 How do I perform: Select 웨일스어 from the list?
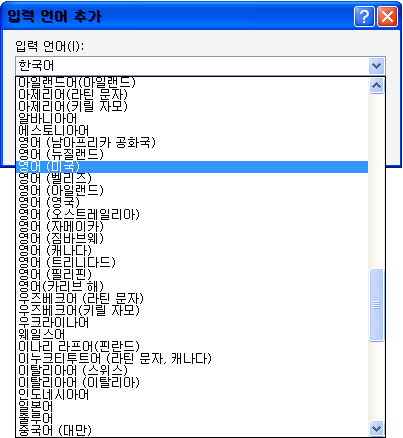coord(192,334)
